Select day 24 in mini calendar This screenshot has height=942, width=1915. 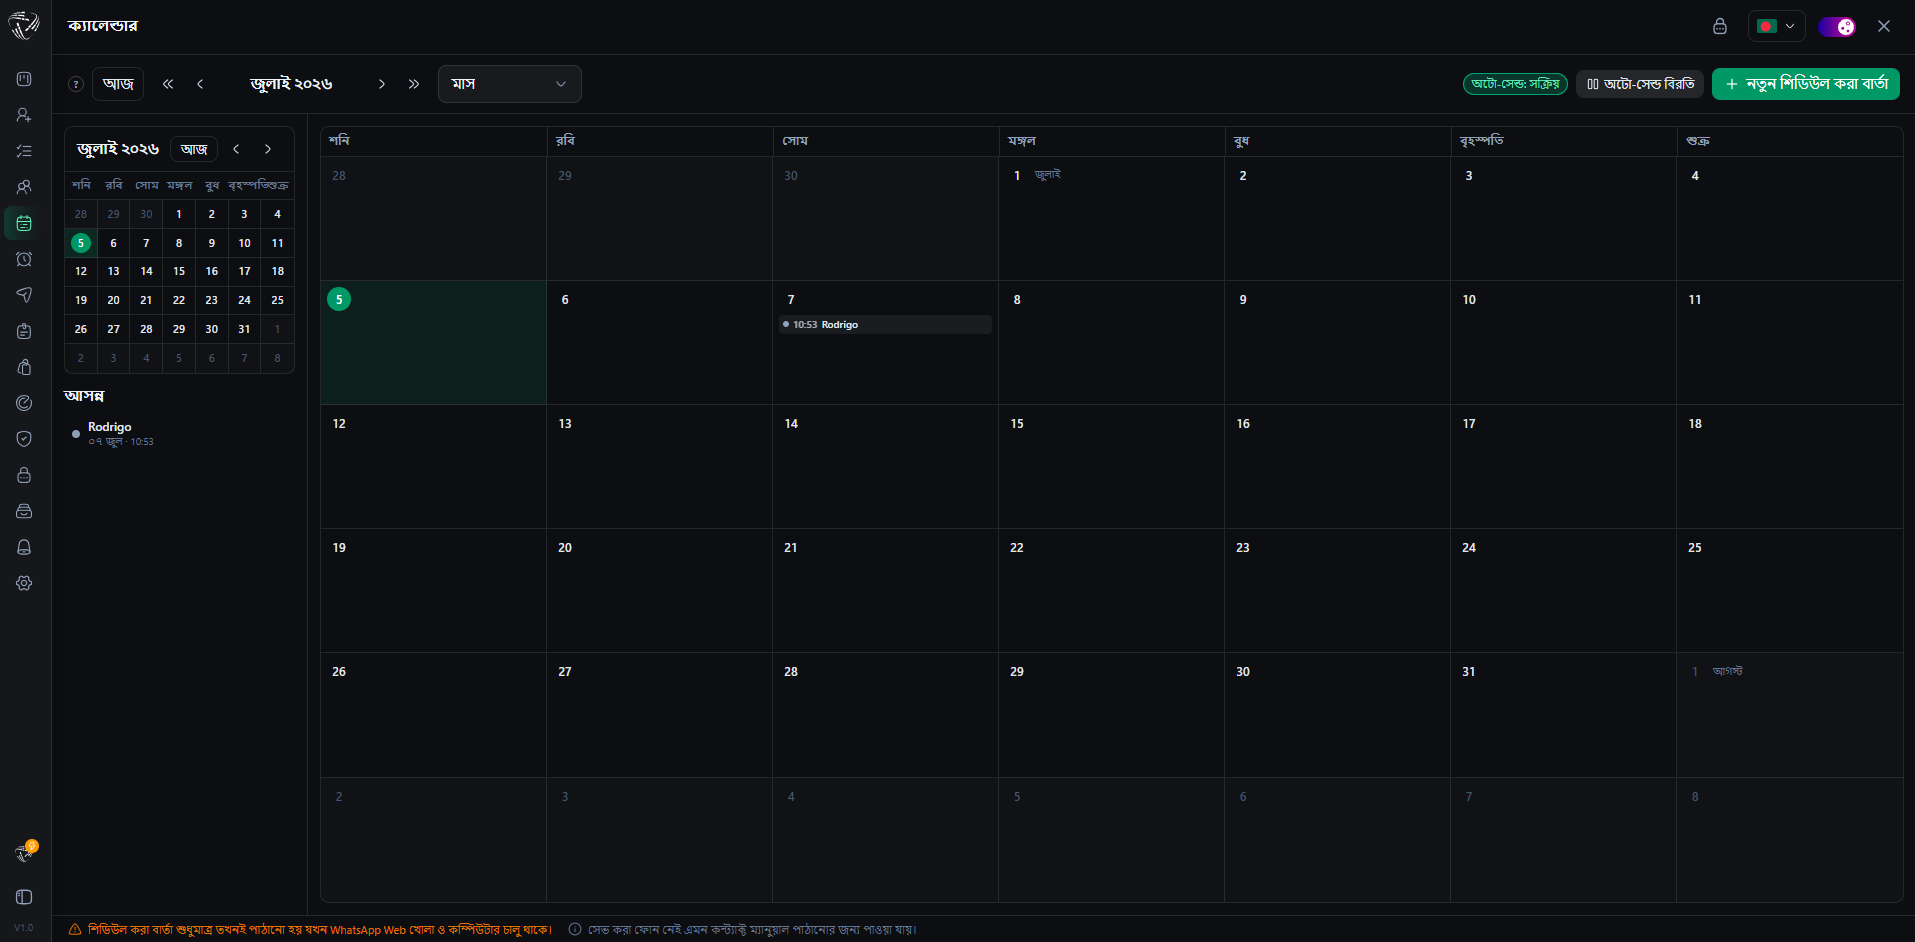244,300
